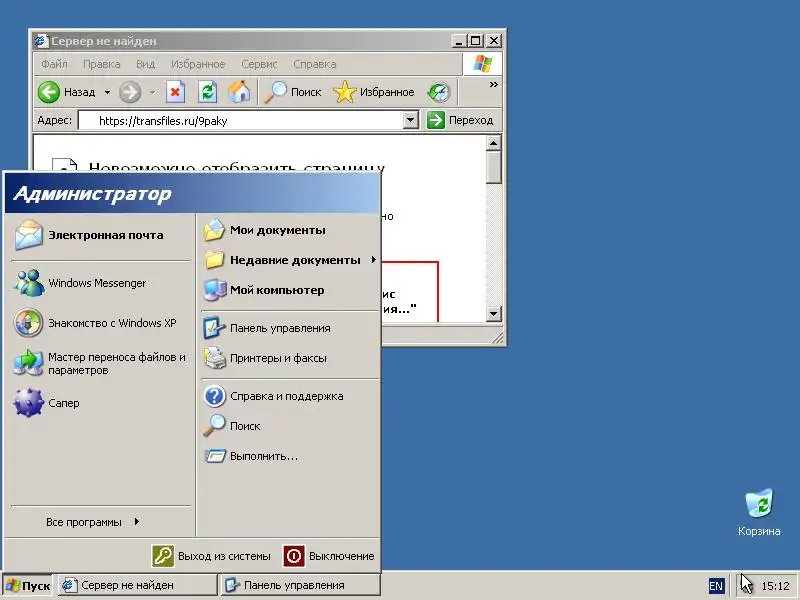Image resolution: width=800 pixels, height=600 pixels.
Task: Click the Refresh page button
Action: point(207,92)
